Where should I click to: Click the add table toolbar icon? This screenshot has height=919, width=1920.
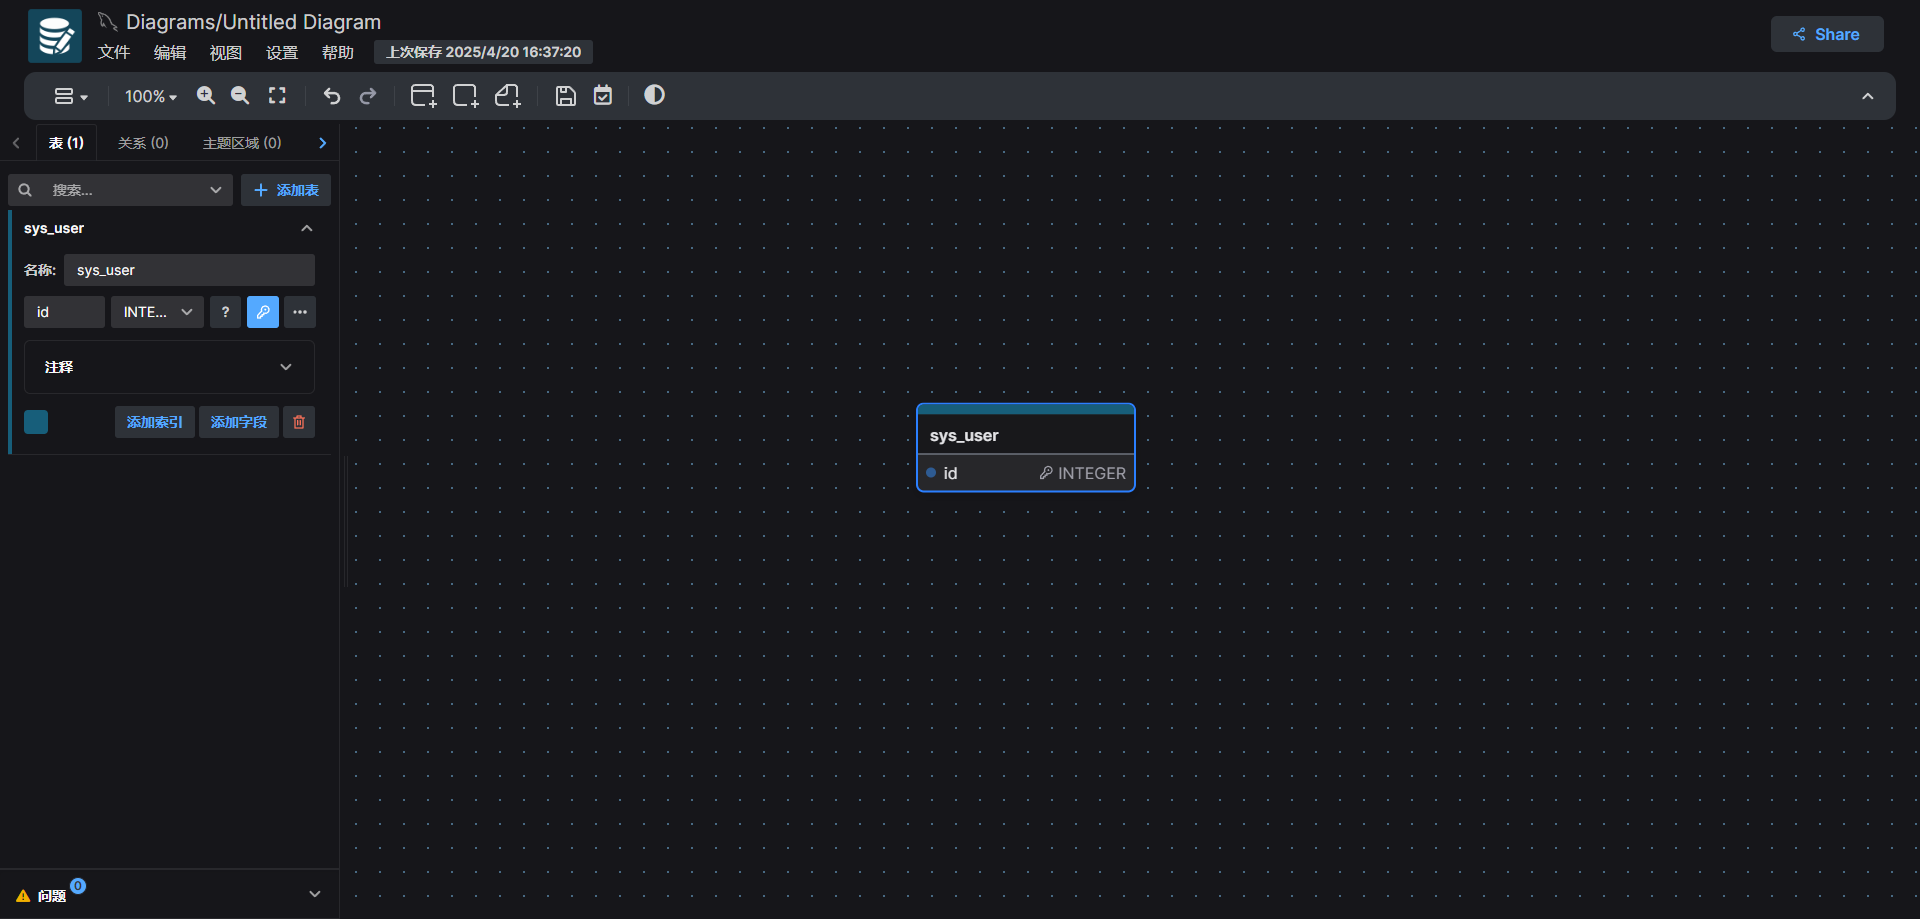click(423, 96)
